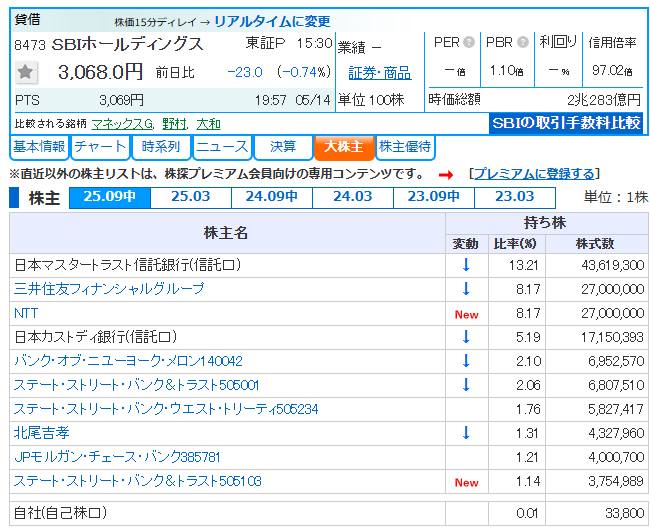The height and width of the screenshot is (528, 650).
Task: Switch to the 決算 tab
Action: point(283,147)
